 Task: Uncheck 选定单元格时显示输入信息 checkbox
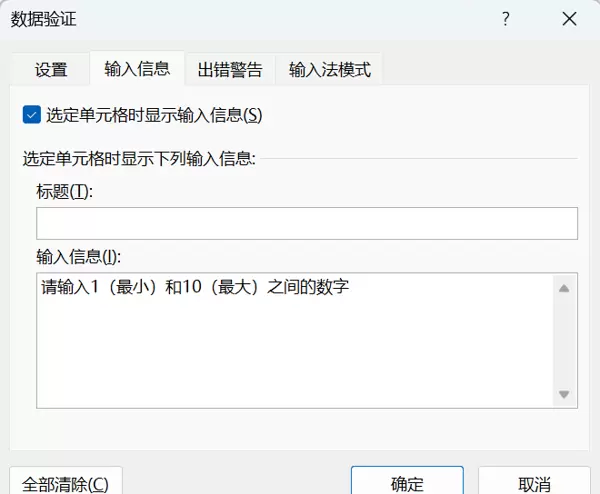pos(31,115)
